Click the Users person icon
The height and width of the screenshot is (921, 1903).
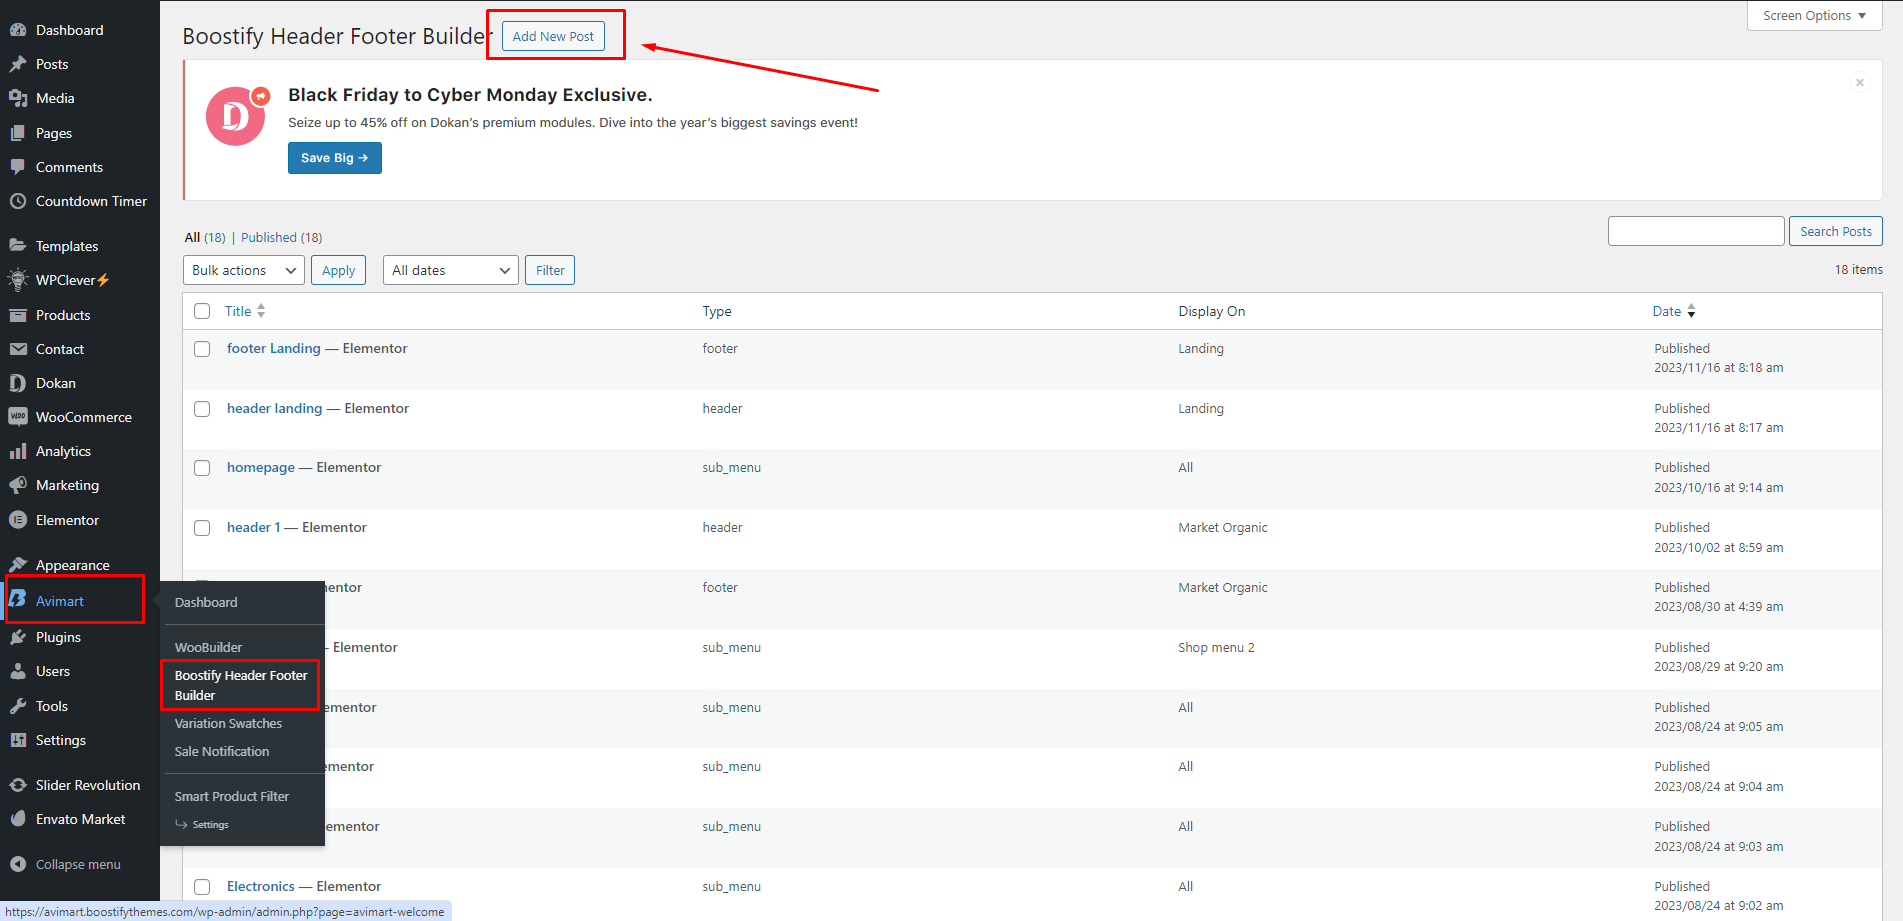pos(18,671)
